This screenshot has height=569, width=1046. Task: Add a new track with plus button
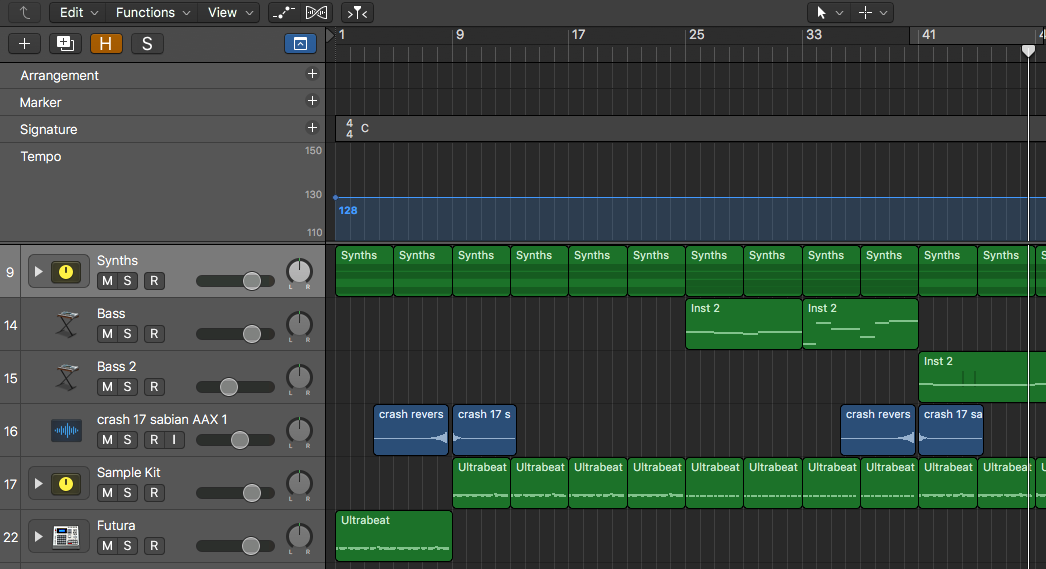click(25, 43)
